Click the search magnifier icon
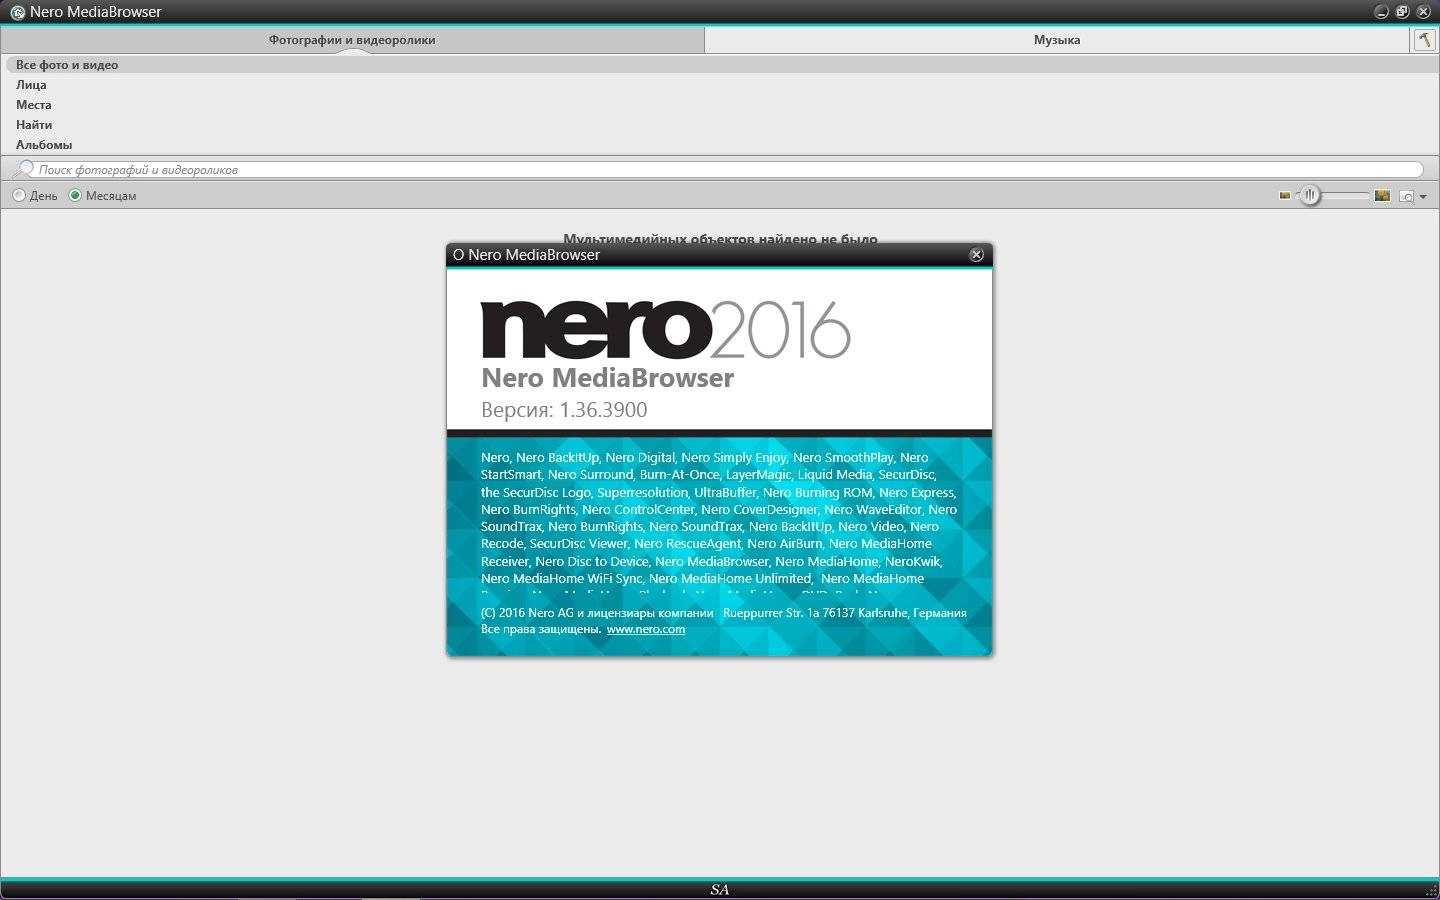 [25, 169]
